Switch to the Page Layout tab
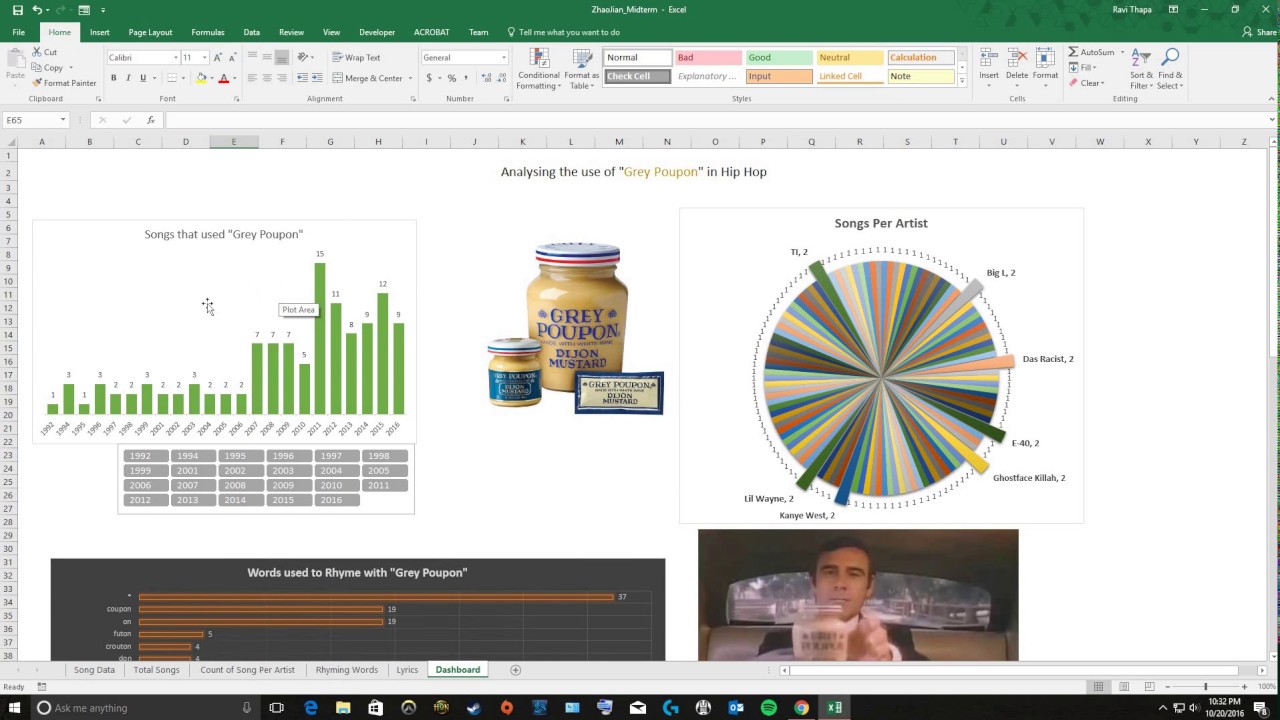 tap(150, 32)
